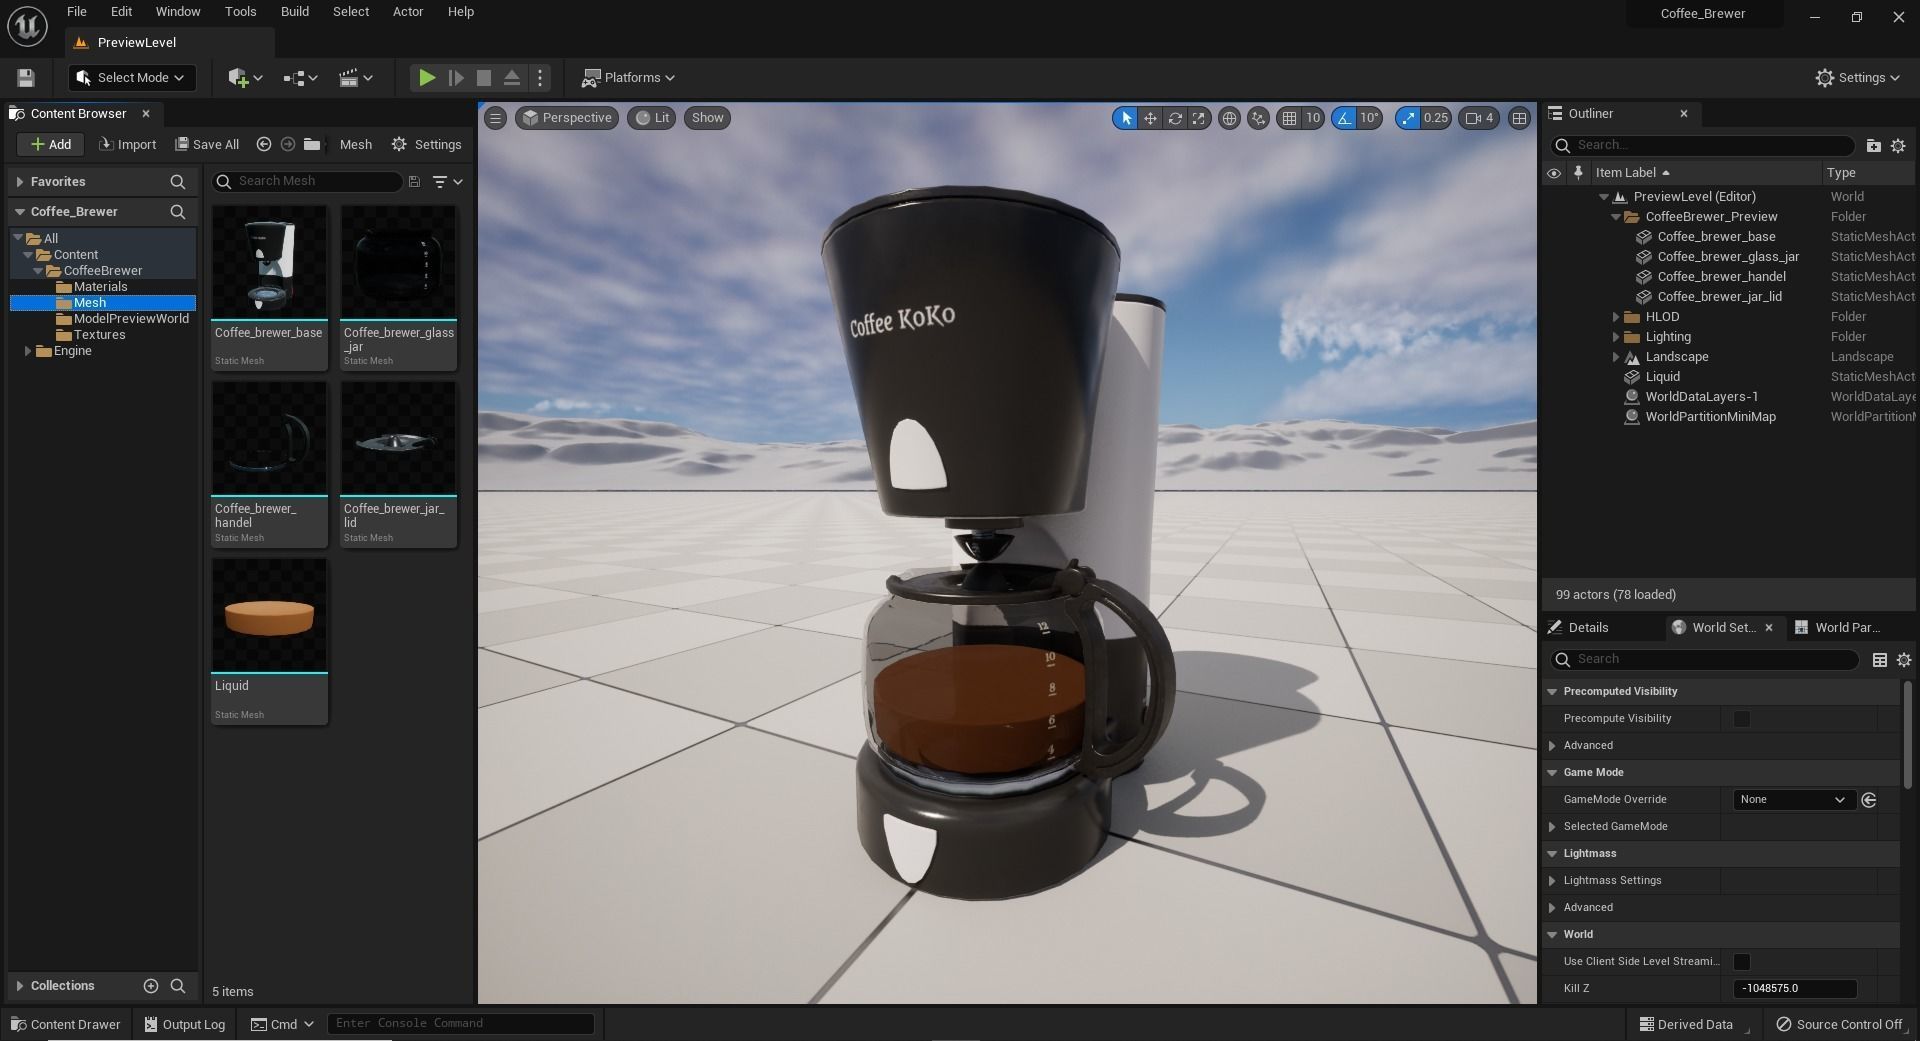The width and height of the screenshot is (1920, 1041).
Task: Open Content Browser Settings gear
Action: 427,144
